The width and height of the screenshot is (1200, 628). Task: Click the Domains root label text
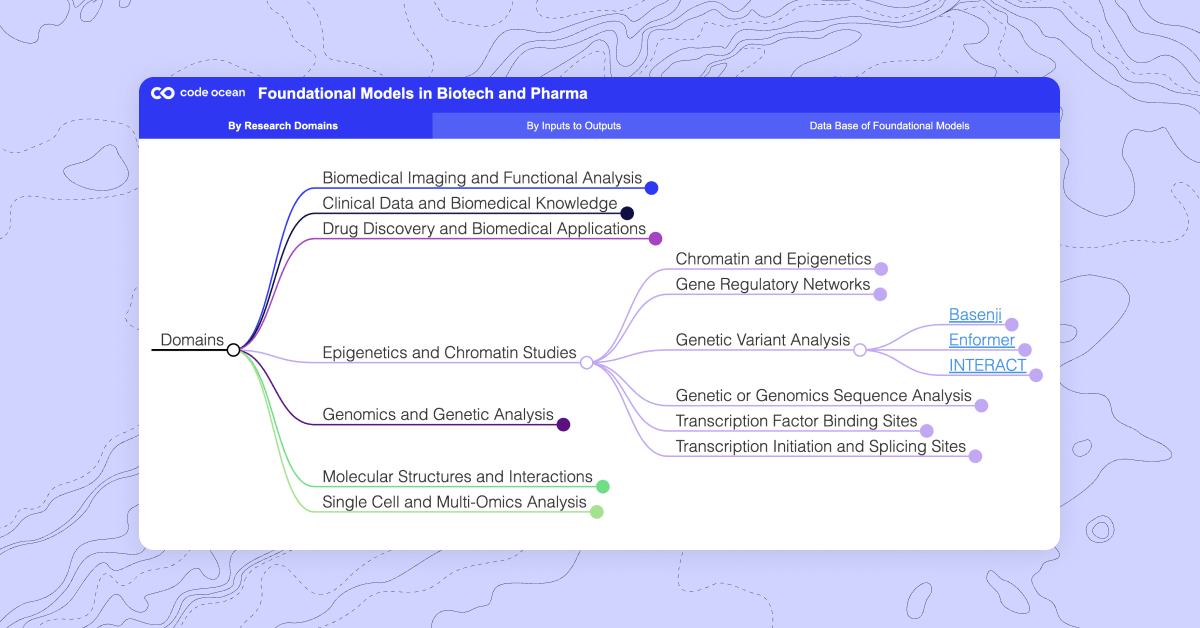pyautogui.click(x=192, y=340)
